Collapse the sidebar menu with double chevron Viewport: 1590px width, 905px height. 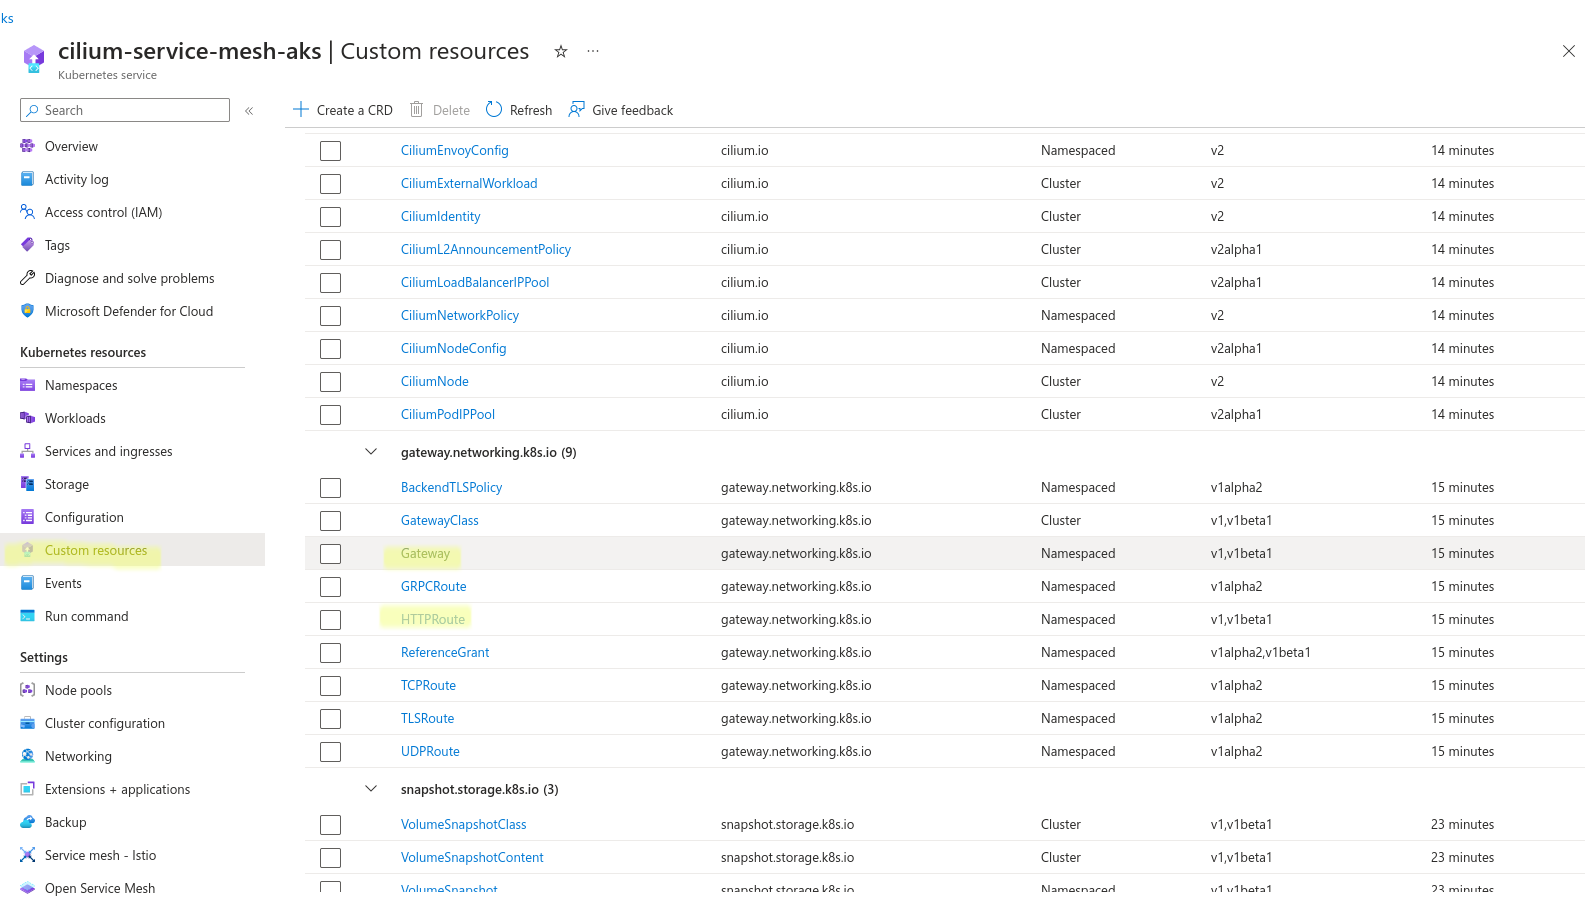click(249, 111)
